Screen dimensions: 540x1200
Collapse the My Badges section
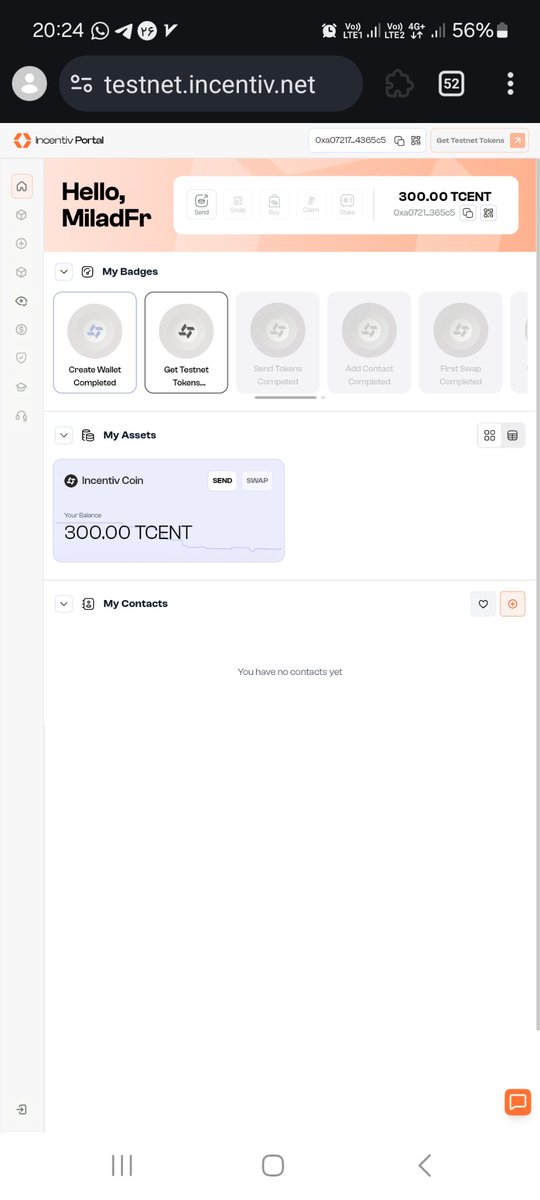(x=64, y=271)
